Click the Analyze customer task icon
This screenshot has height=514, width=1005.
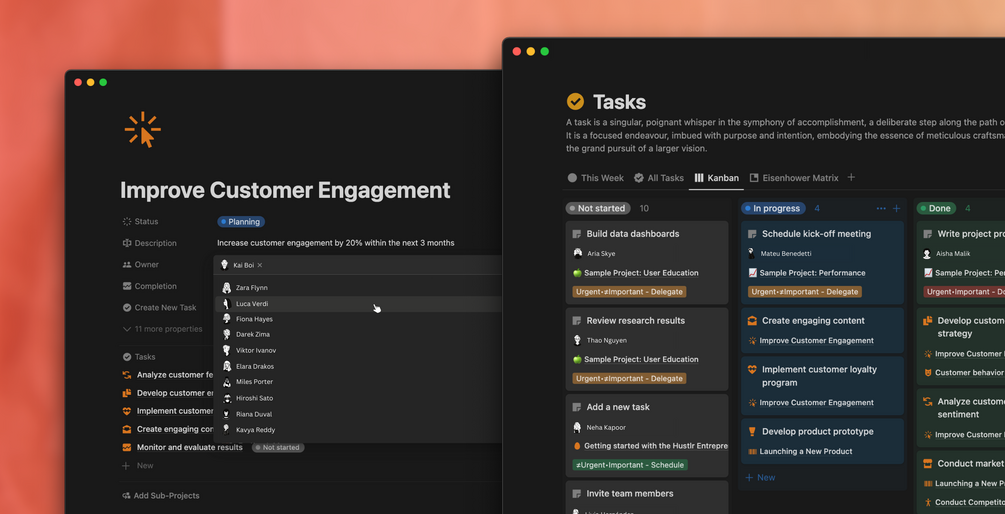click(x=127, y=375)
